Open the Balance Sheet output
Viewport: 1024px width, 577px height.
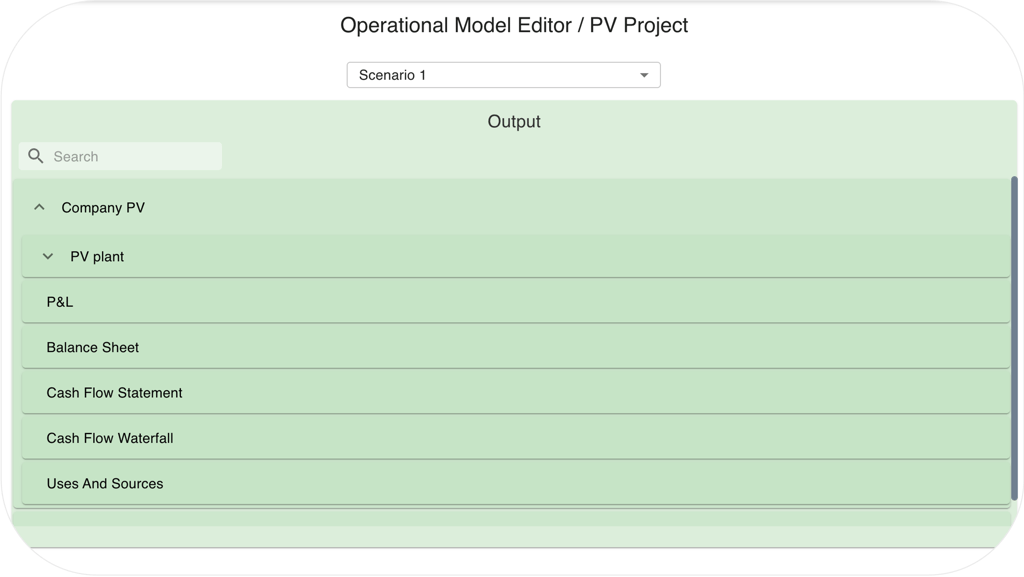[93, 347]
